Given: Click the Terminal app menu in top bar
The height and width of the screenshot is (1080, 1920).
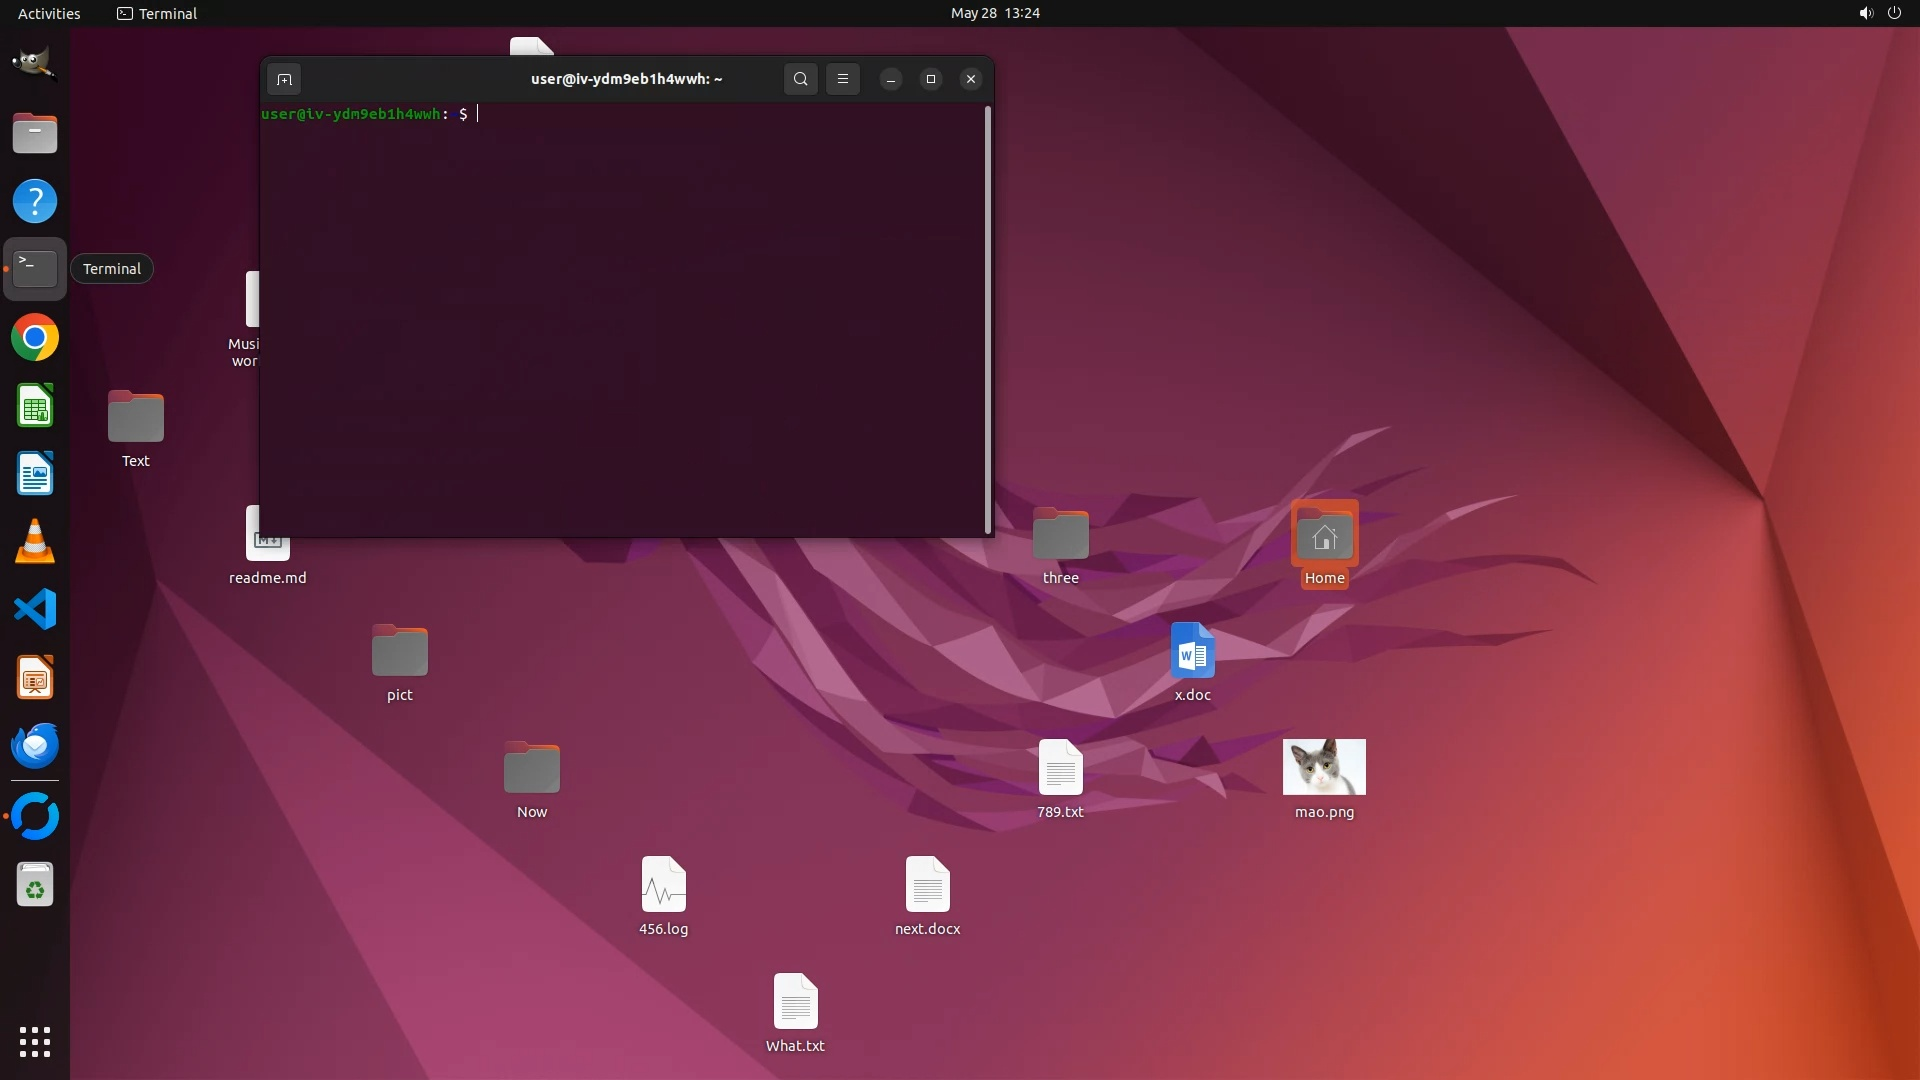Looking at the screenshot, I should (x=157, y=13).
